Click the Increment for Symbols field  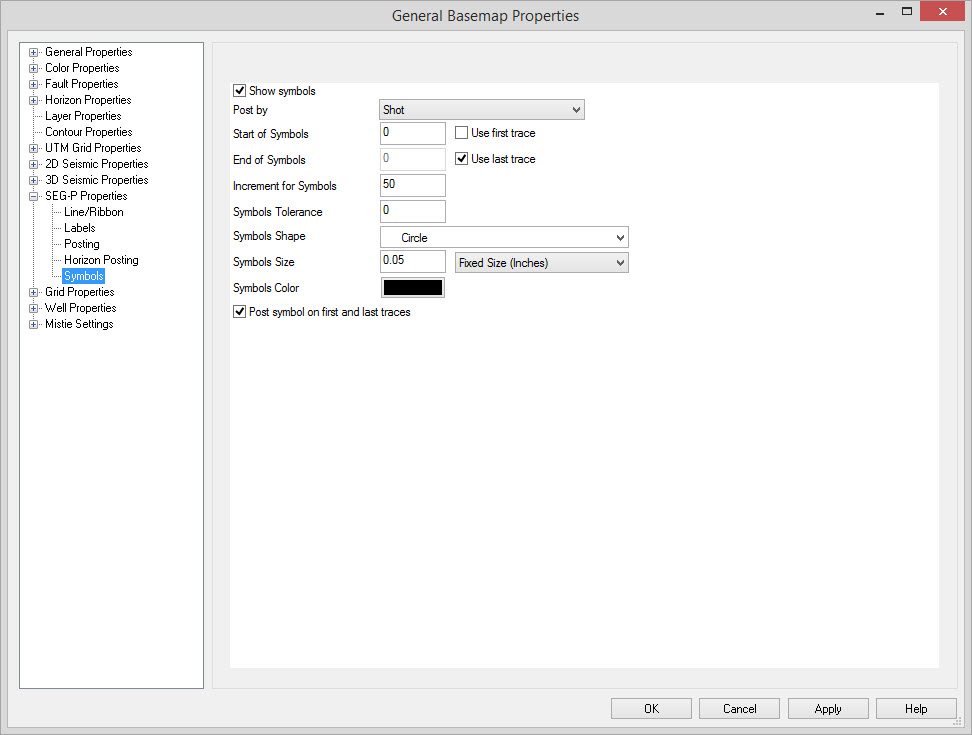tap(412, 185)
